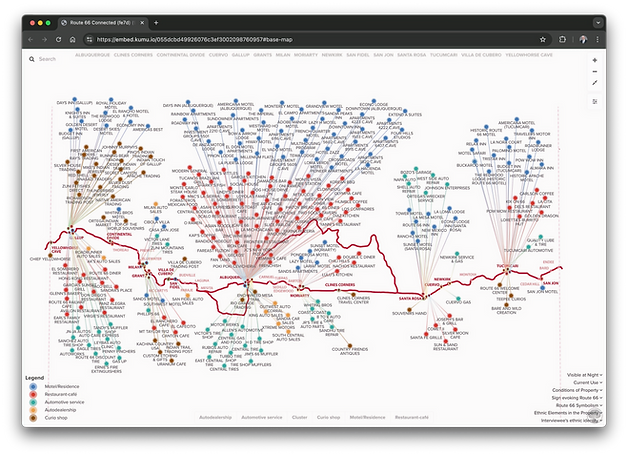Zoom out with the minus icon

pyautogui.click(x=595, y=71)
